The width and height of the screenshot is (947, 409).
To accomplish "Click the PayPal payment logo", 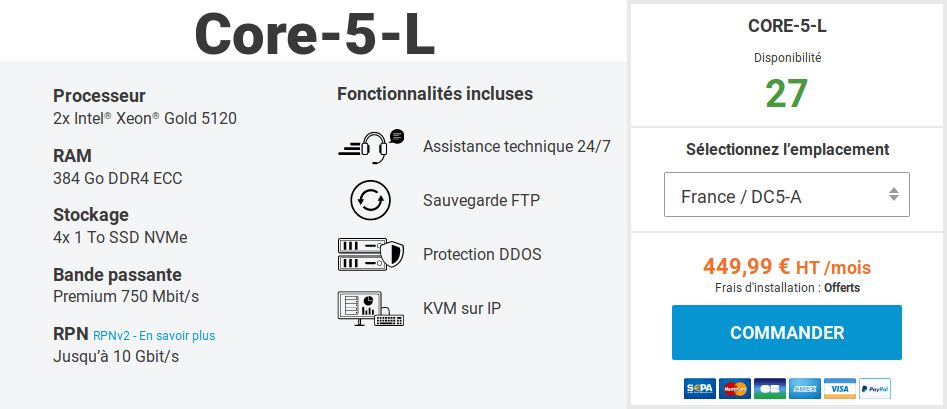I will point(875,388).
